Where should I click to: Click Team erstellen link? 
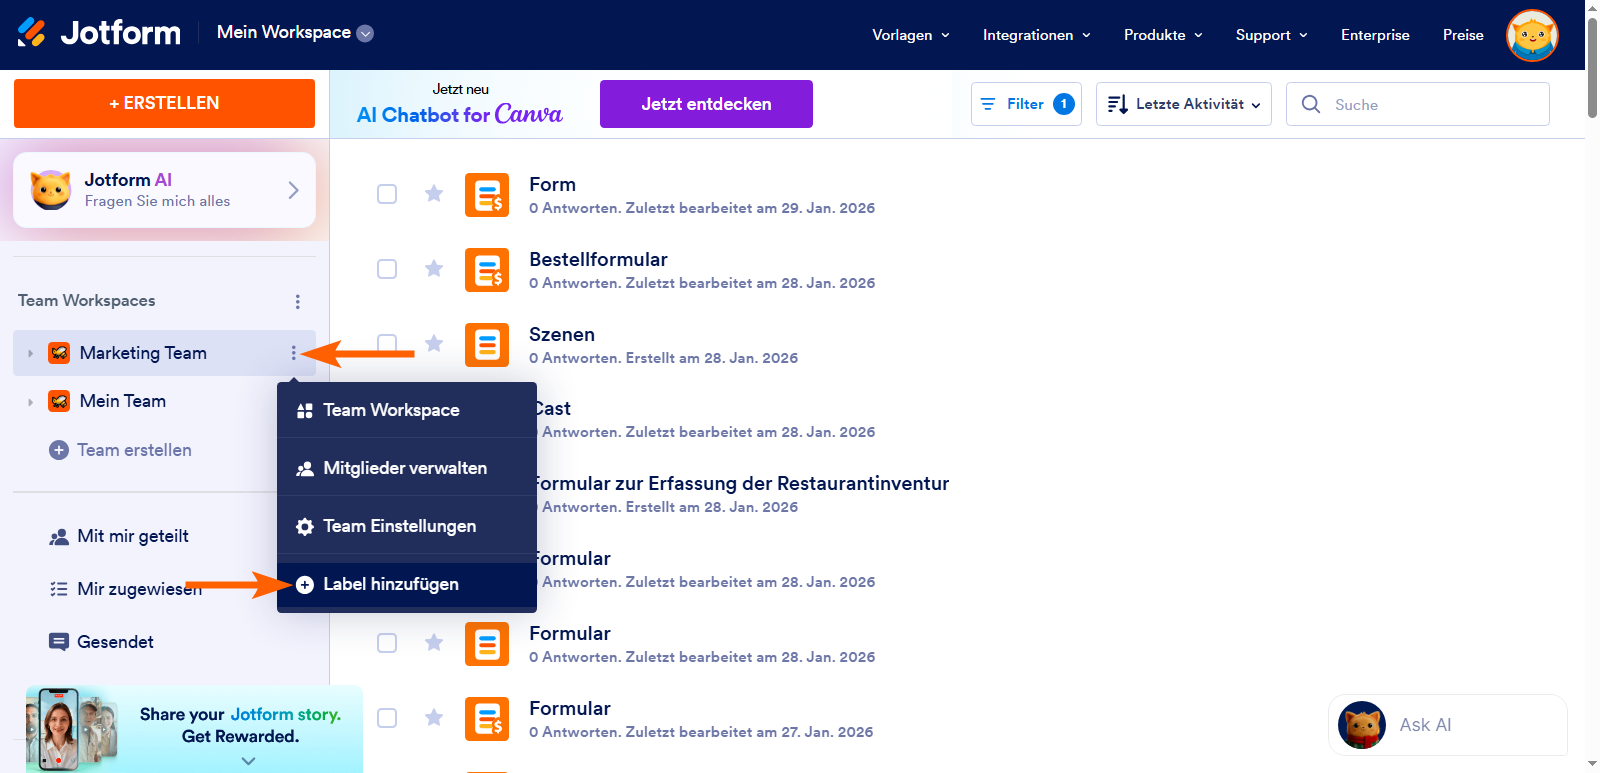point(134,450)
